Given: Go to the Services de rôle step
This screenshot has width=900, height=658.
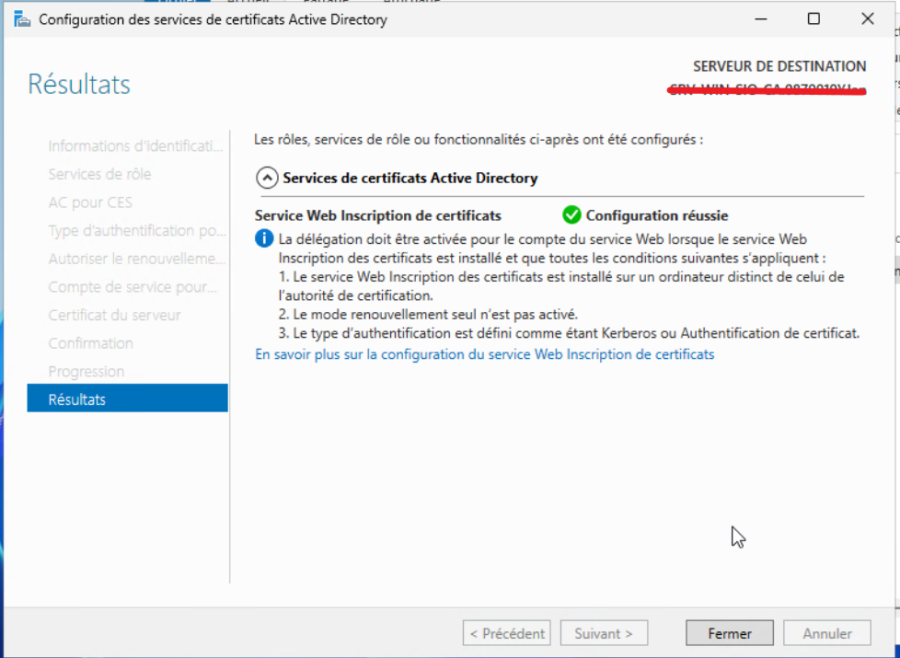Looking at the screenshot, I should [x=100, y=174].
